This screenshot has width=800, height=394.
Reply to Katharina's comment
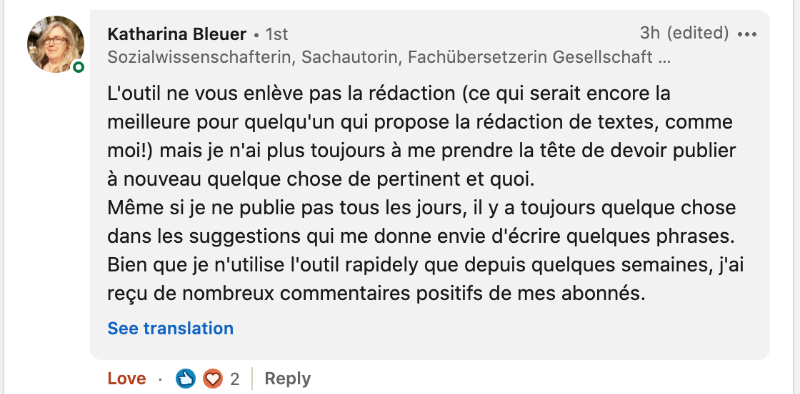(x=288, y=379)
